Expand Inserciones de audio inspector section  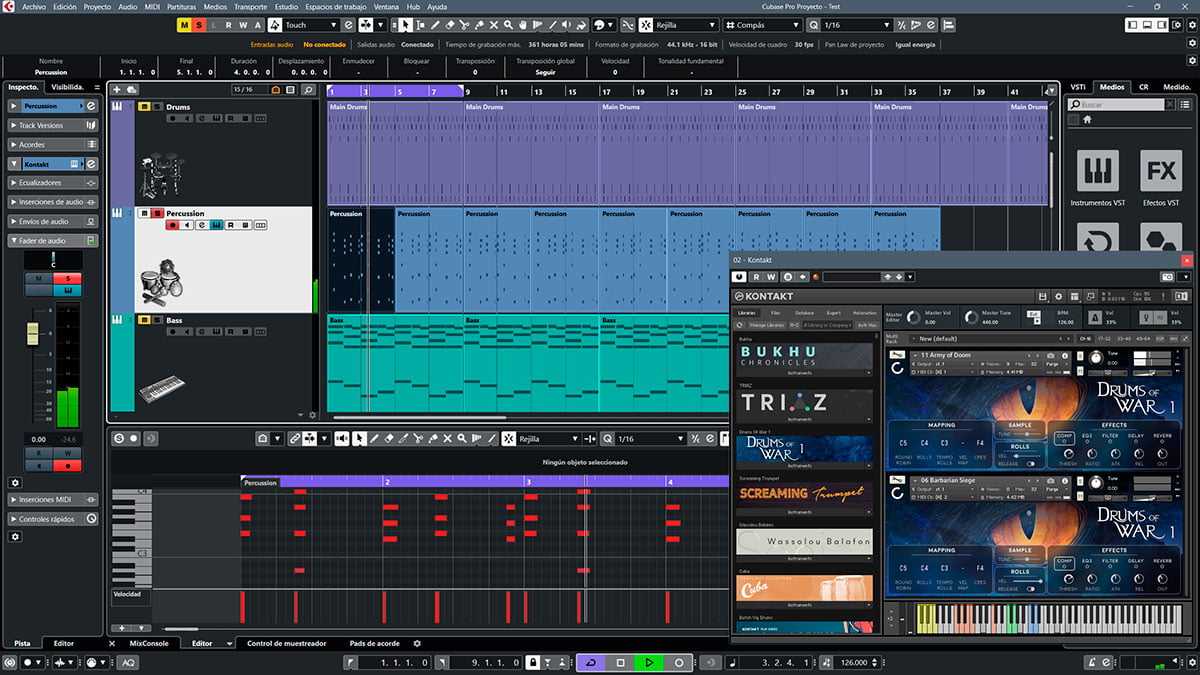[53, 202]
